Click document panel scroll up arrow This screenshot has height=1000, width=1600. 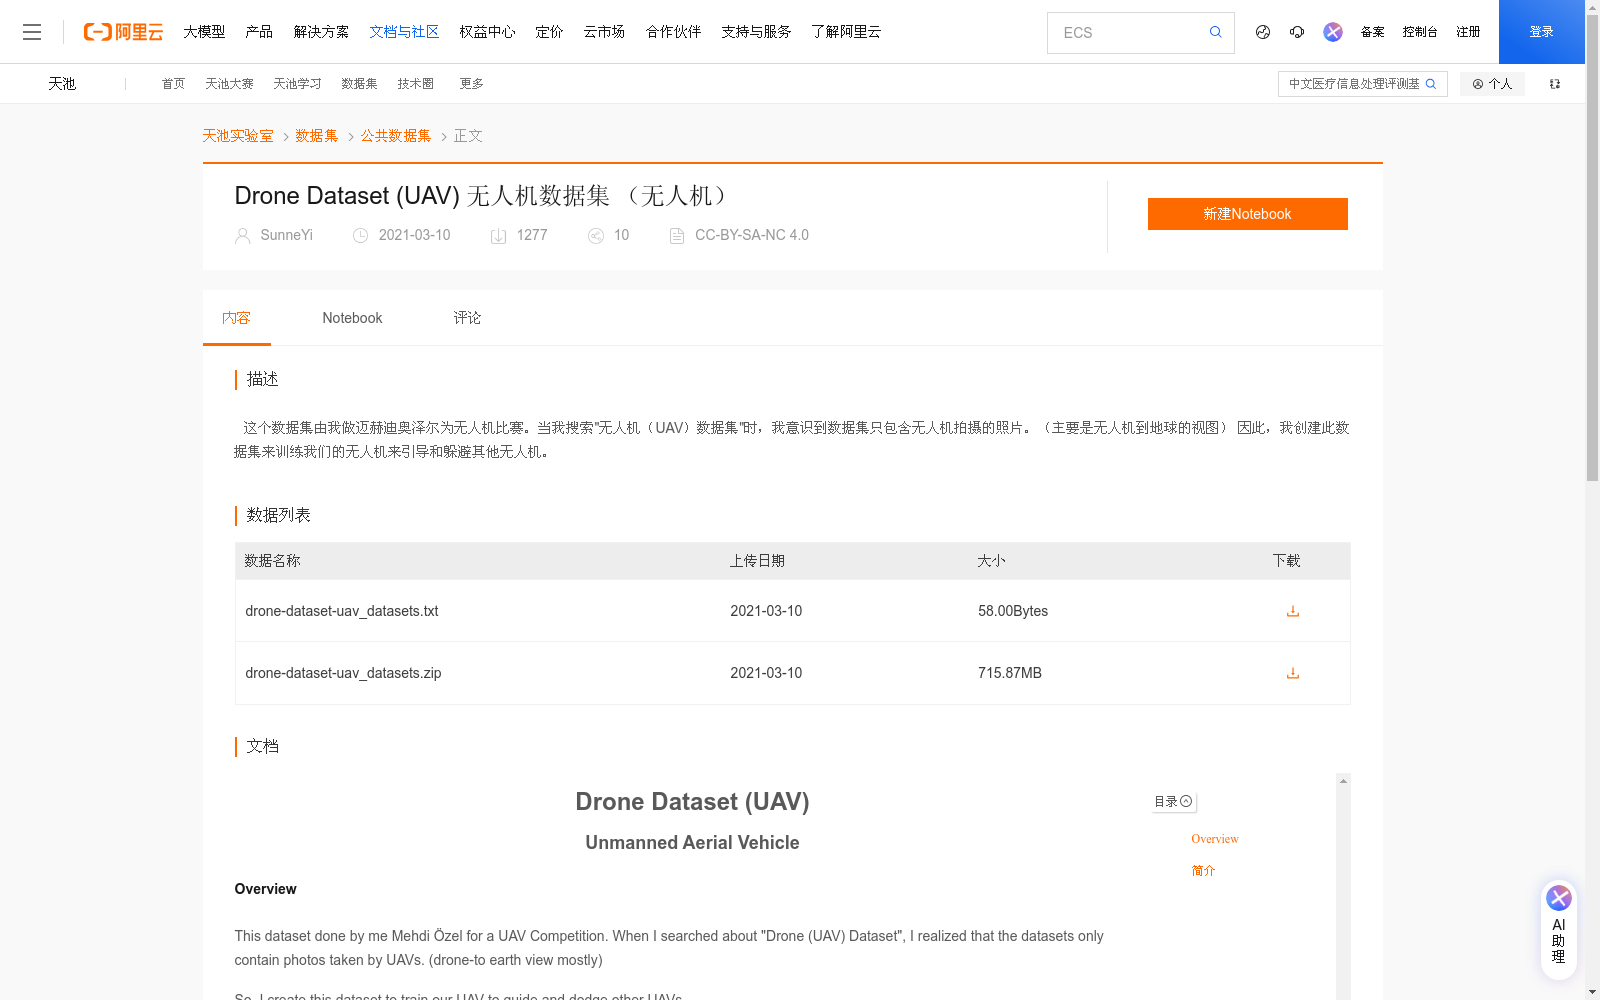[x=1343, y=781]
